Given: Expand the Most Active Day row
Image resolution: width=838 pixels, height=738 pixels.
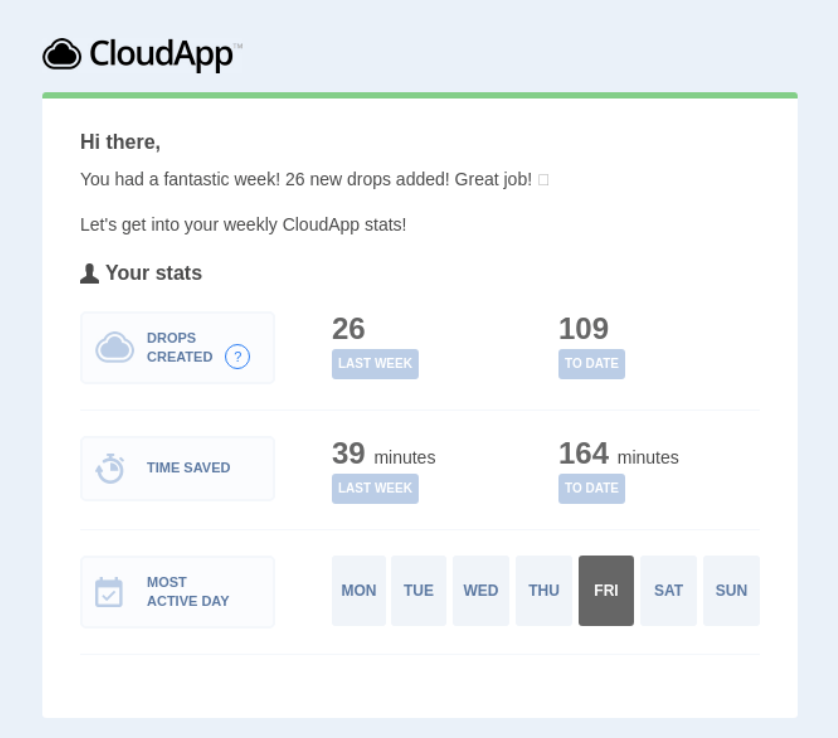Looking at the screenshot, I should click(177, 590).
